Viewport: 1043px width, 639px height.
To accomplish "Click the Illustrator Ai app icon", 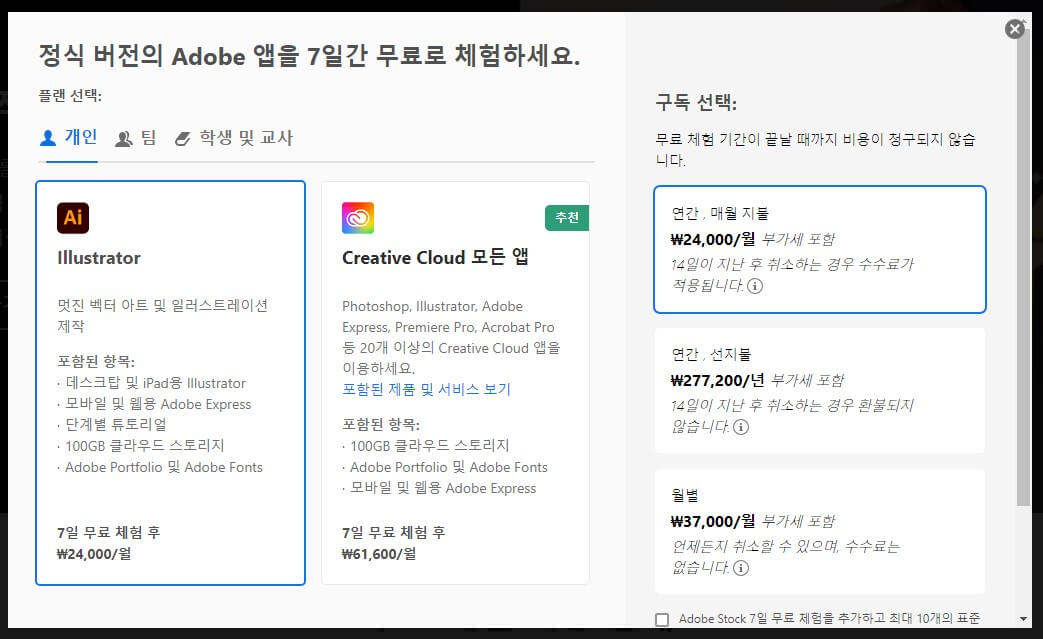I will click(x=73, y=217).
